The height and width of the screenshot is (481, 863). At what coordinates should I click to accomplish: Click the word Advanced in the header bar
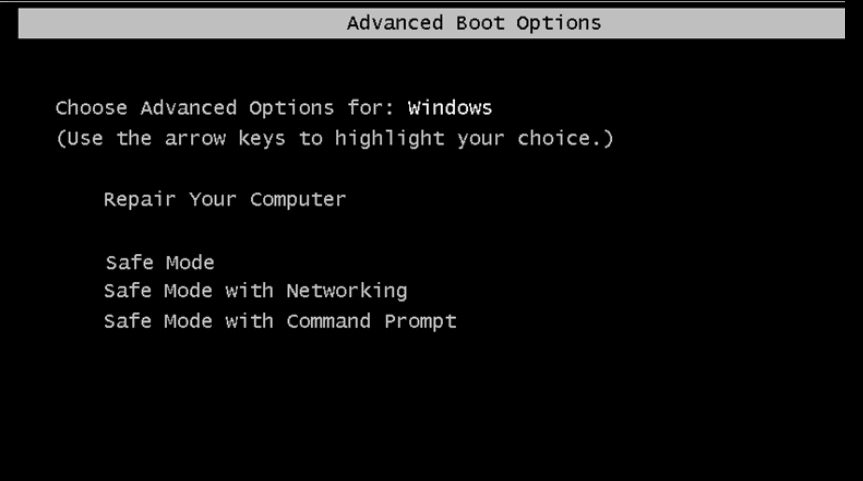click(395, 23)
